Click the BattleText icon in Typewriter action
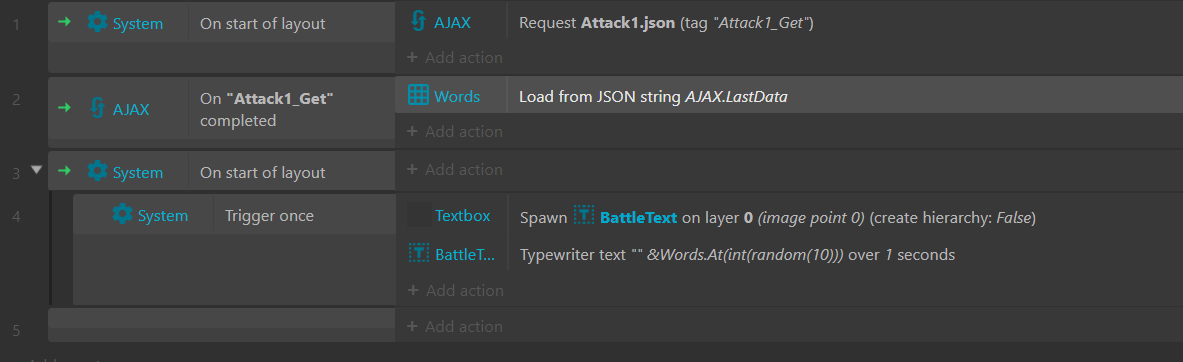 (x=419, y=253)
